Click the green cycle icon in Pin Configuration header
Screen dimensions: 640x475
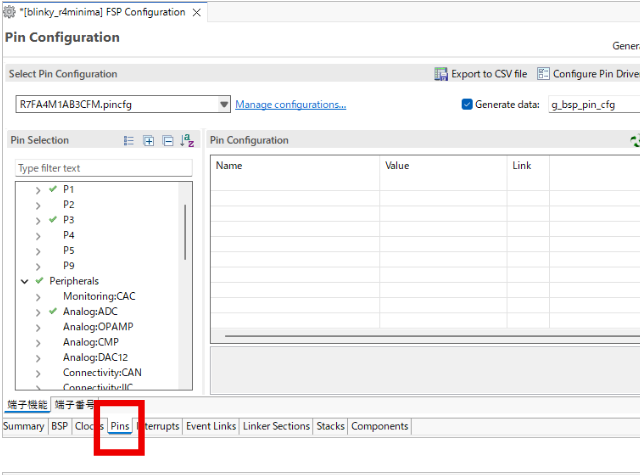(x=635, y=141)
